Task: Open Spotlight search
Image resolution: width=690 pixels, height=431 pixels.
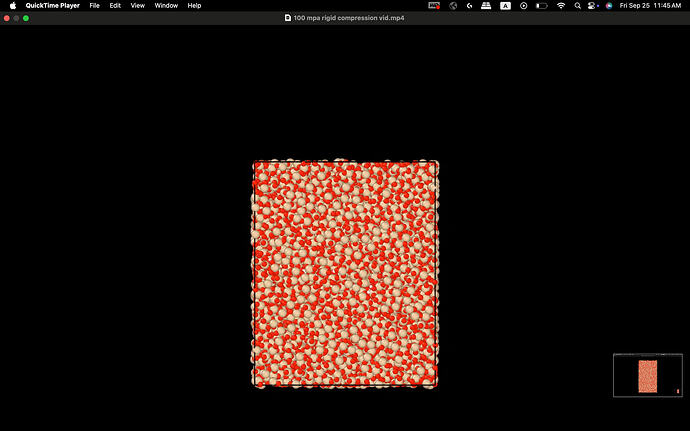Action: (577, 6)
